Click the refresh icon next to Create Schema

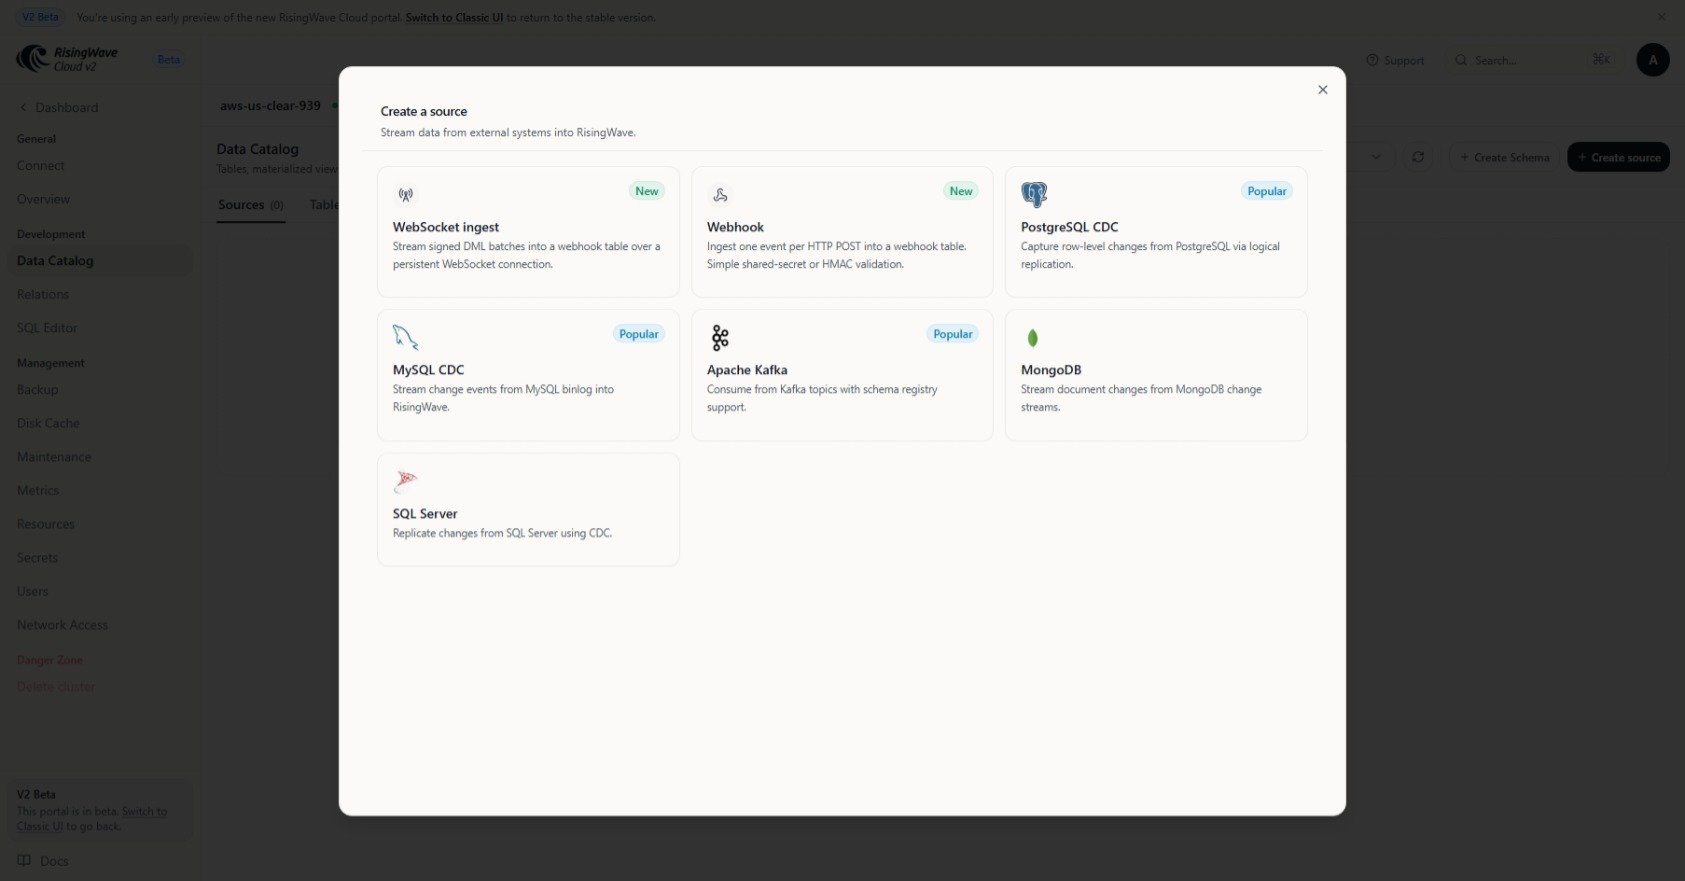pos(1418,157)
